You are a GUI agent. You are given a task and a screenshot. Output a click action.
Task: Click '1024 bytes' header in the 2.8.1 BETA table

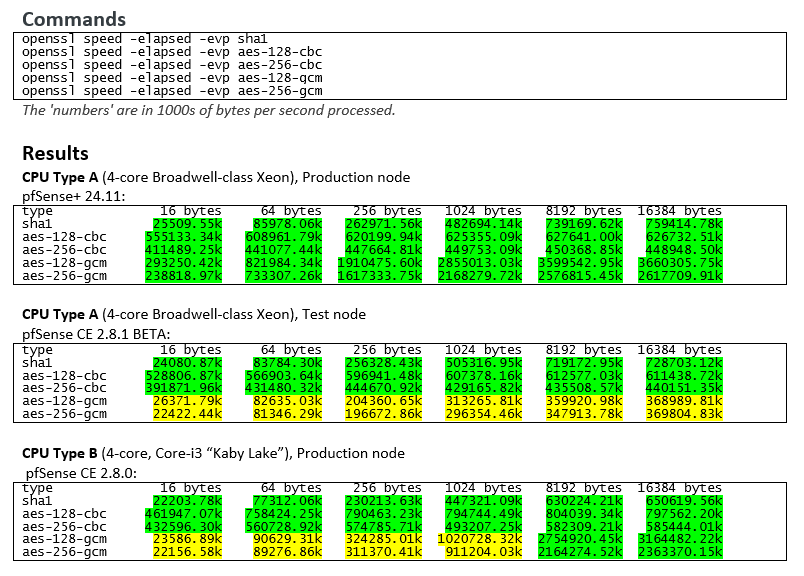click(483, 350)
